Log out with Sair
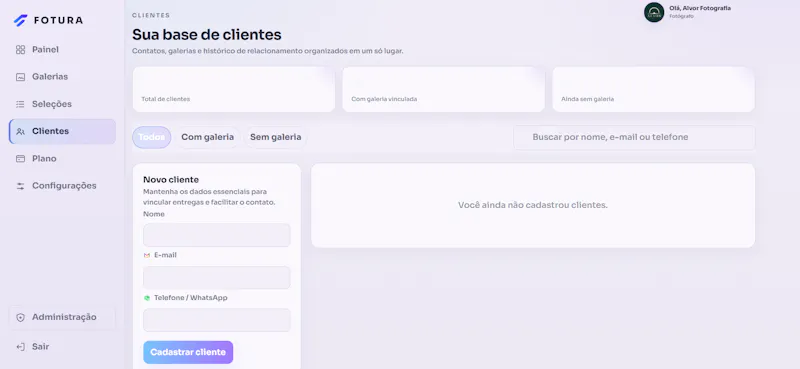Image resolution: width=800 pixels, height=369 pixels. coord(62,347)
